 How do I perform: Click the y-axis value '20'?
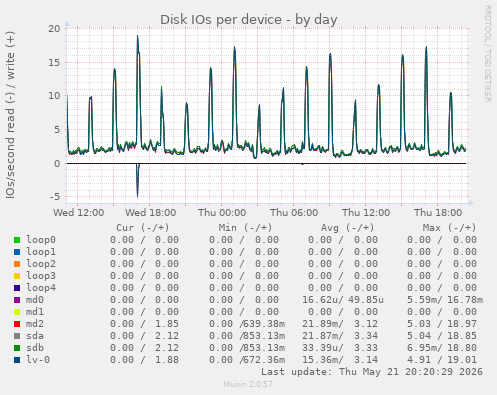[54, 29]
